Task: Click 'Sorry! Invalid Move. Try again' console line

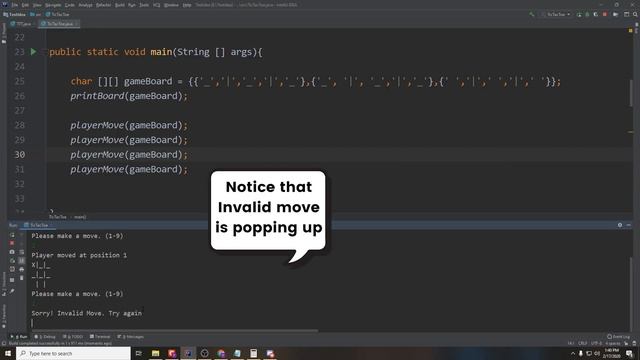Action: pos(87,313)
